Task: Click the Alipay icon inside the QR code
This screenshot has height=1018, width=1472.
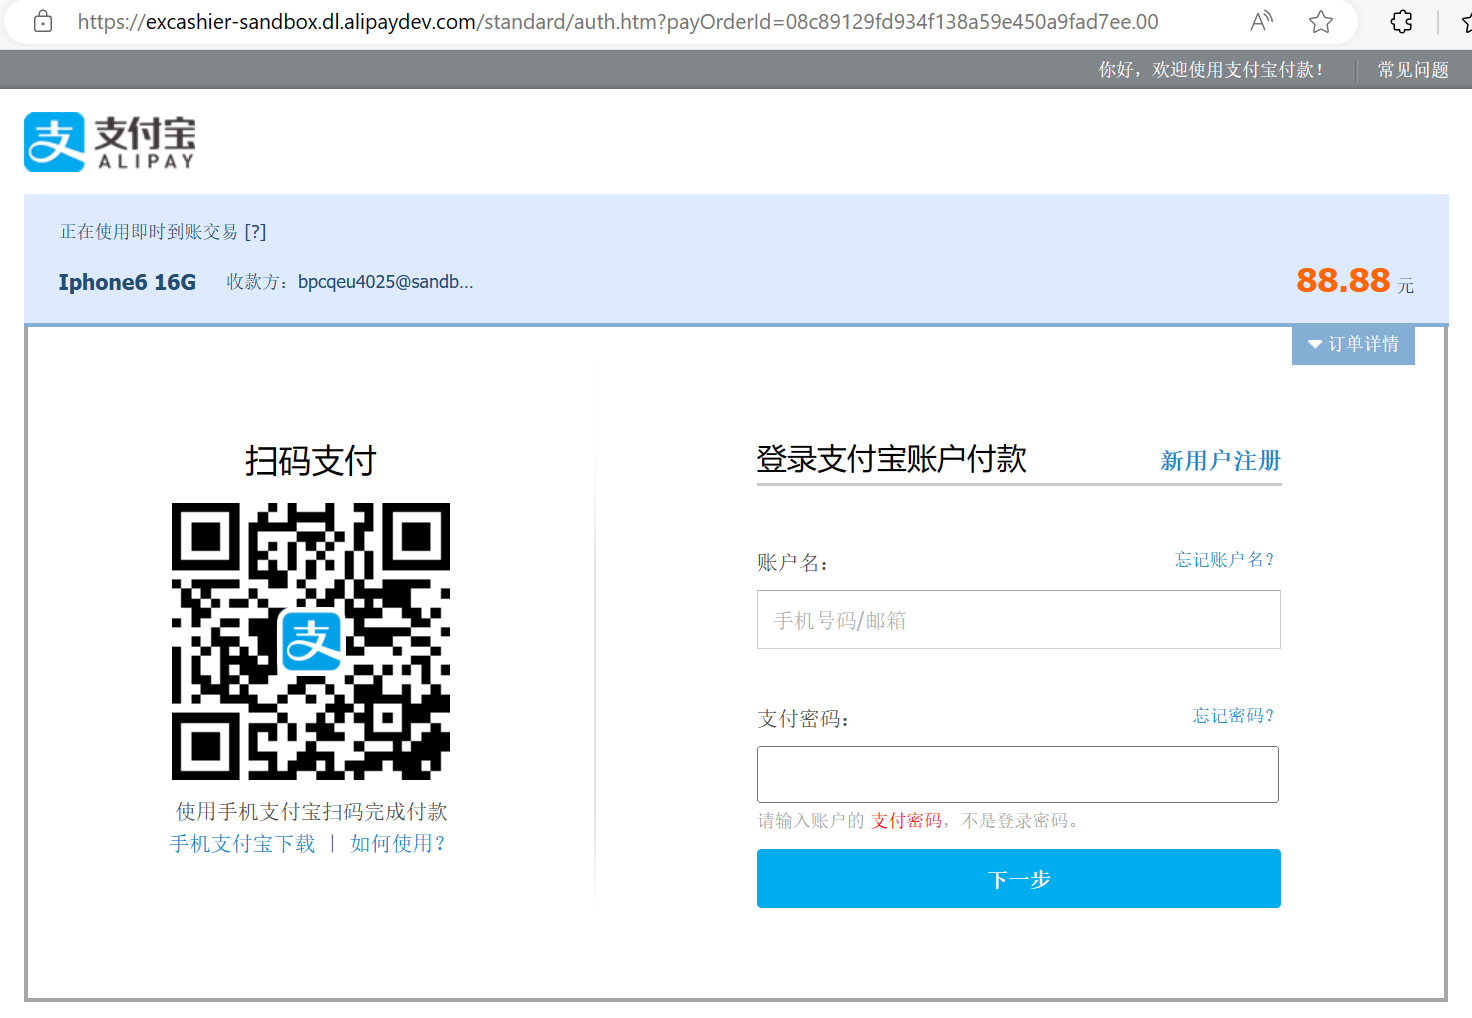Action: [312, 641]
